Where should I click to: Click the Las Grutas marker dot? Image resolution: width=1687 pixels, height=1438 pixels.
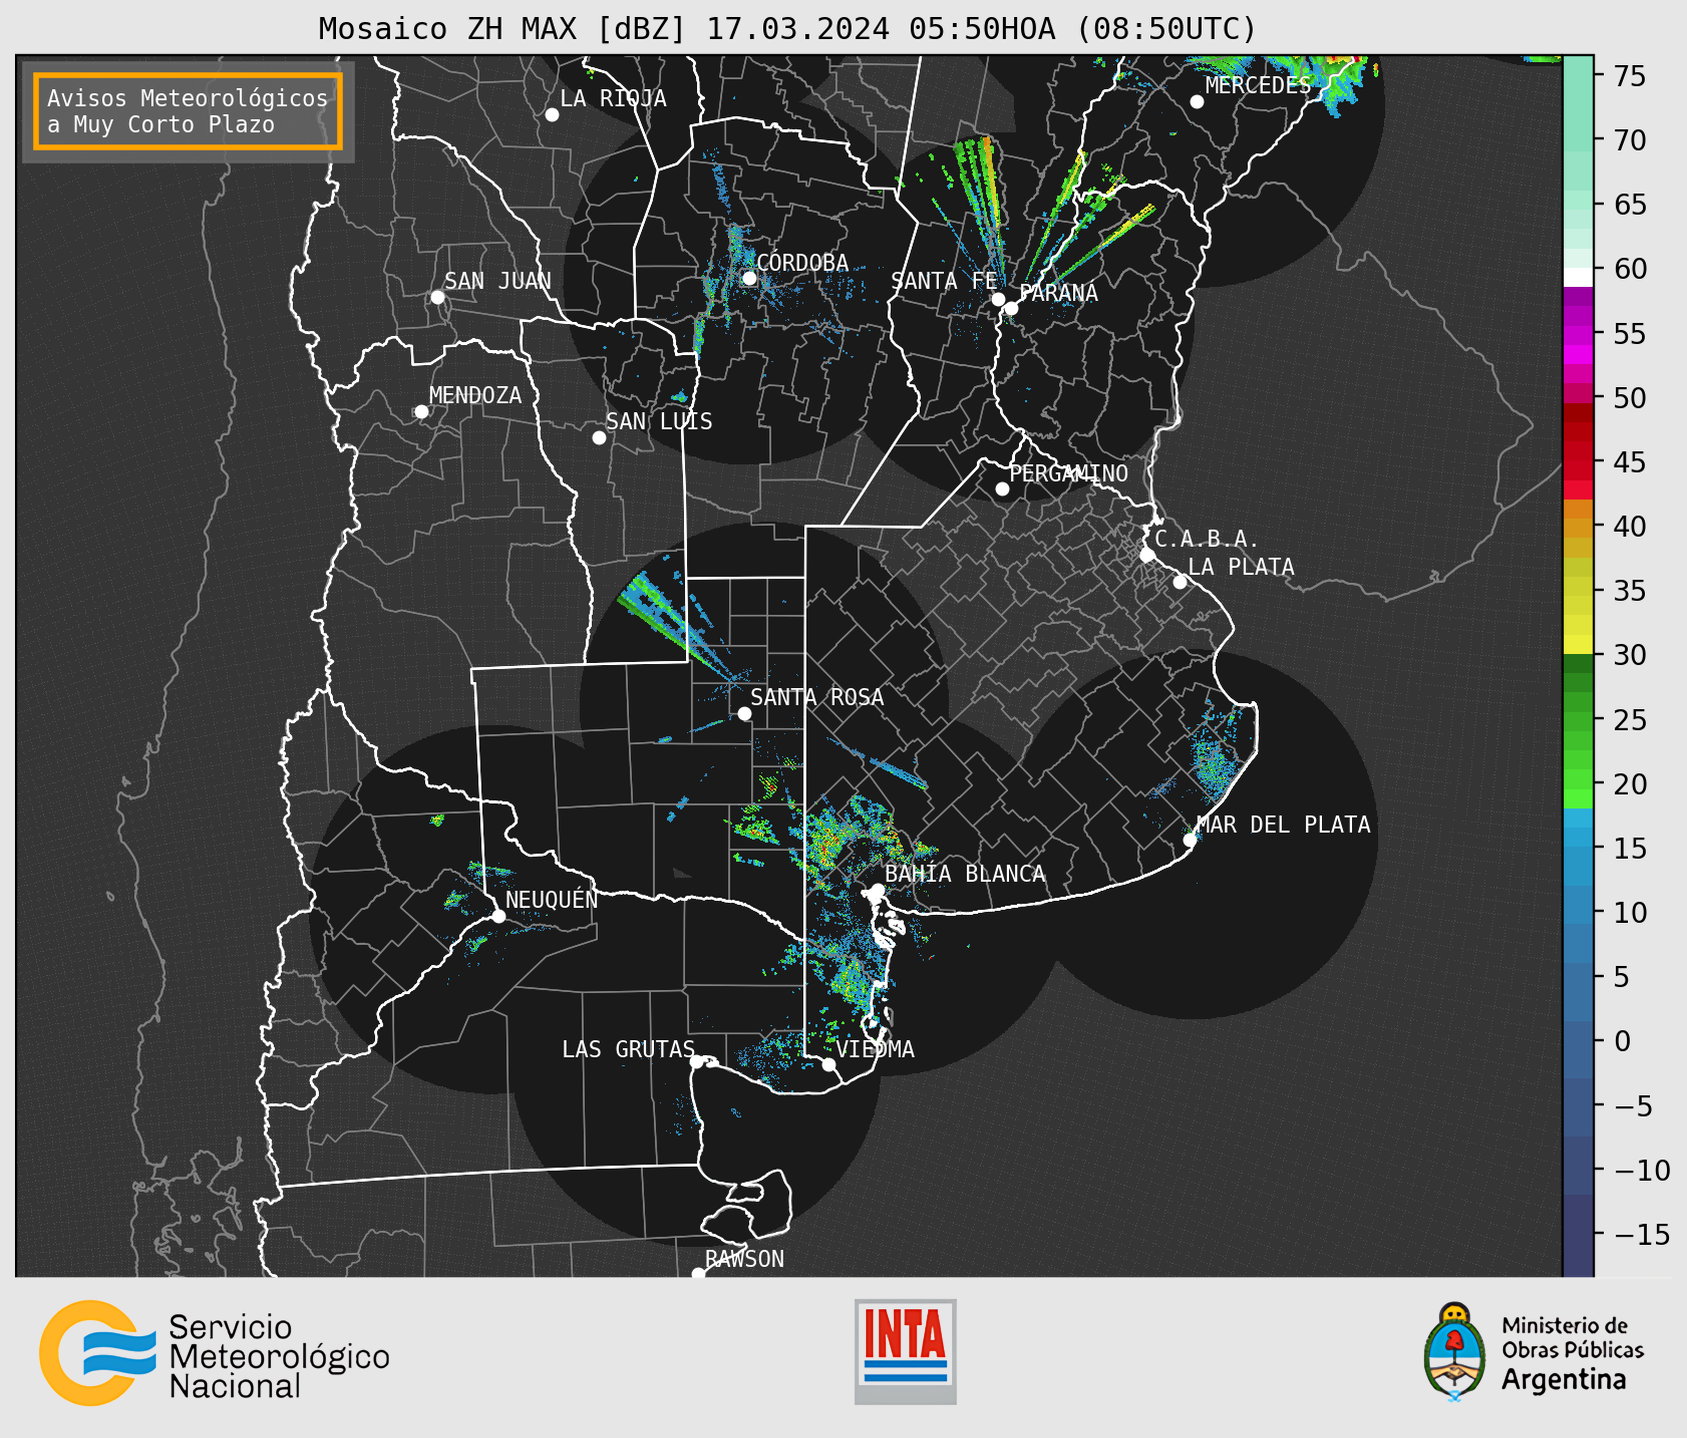[697, 1062]
